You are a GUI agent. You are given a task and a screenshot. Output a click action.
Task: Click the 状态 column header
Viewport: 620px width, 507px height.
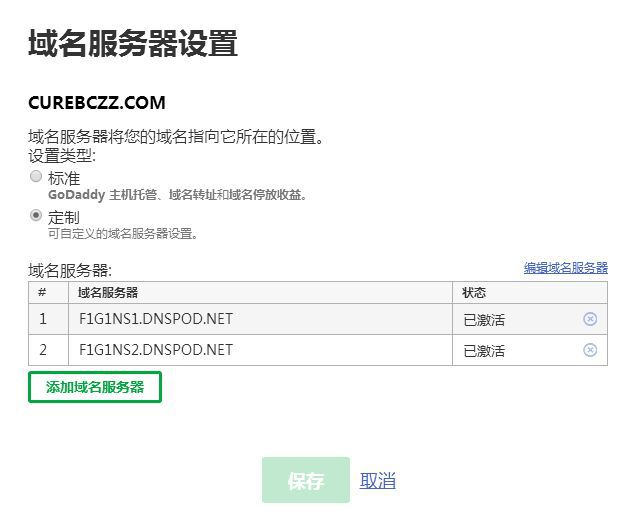[473, 292]
